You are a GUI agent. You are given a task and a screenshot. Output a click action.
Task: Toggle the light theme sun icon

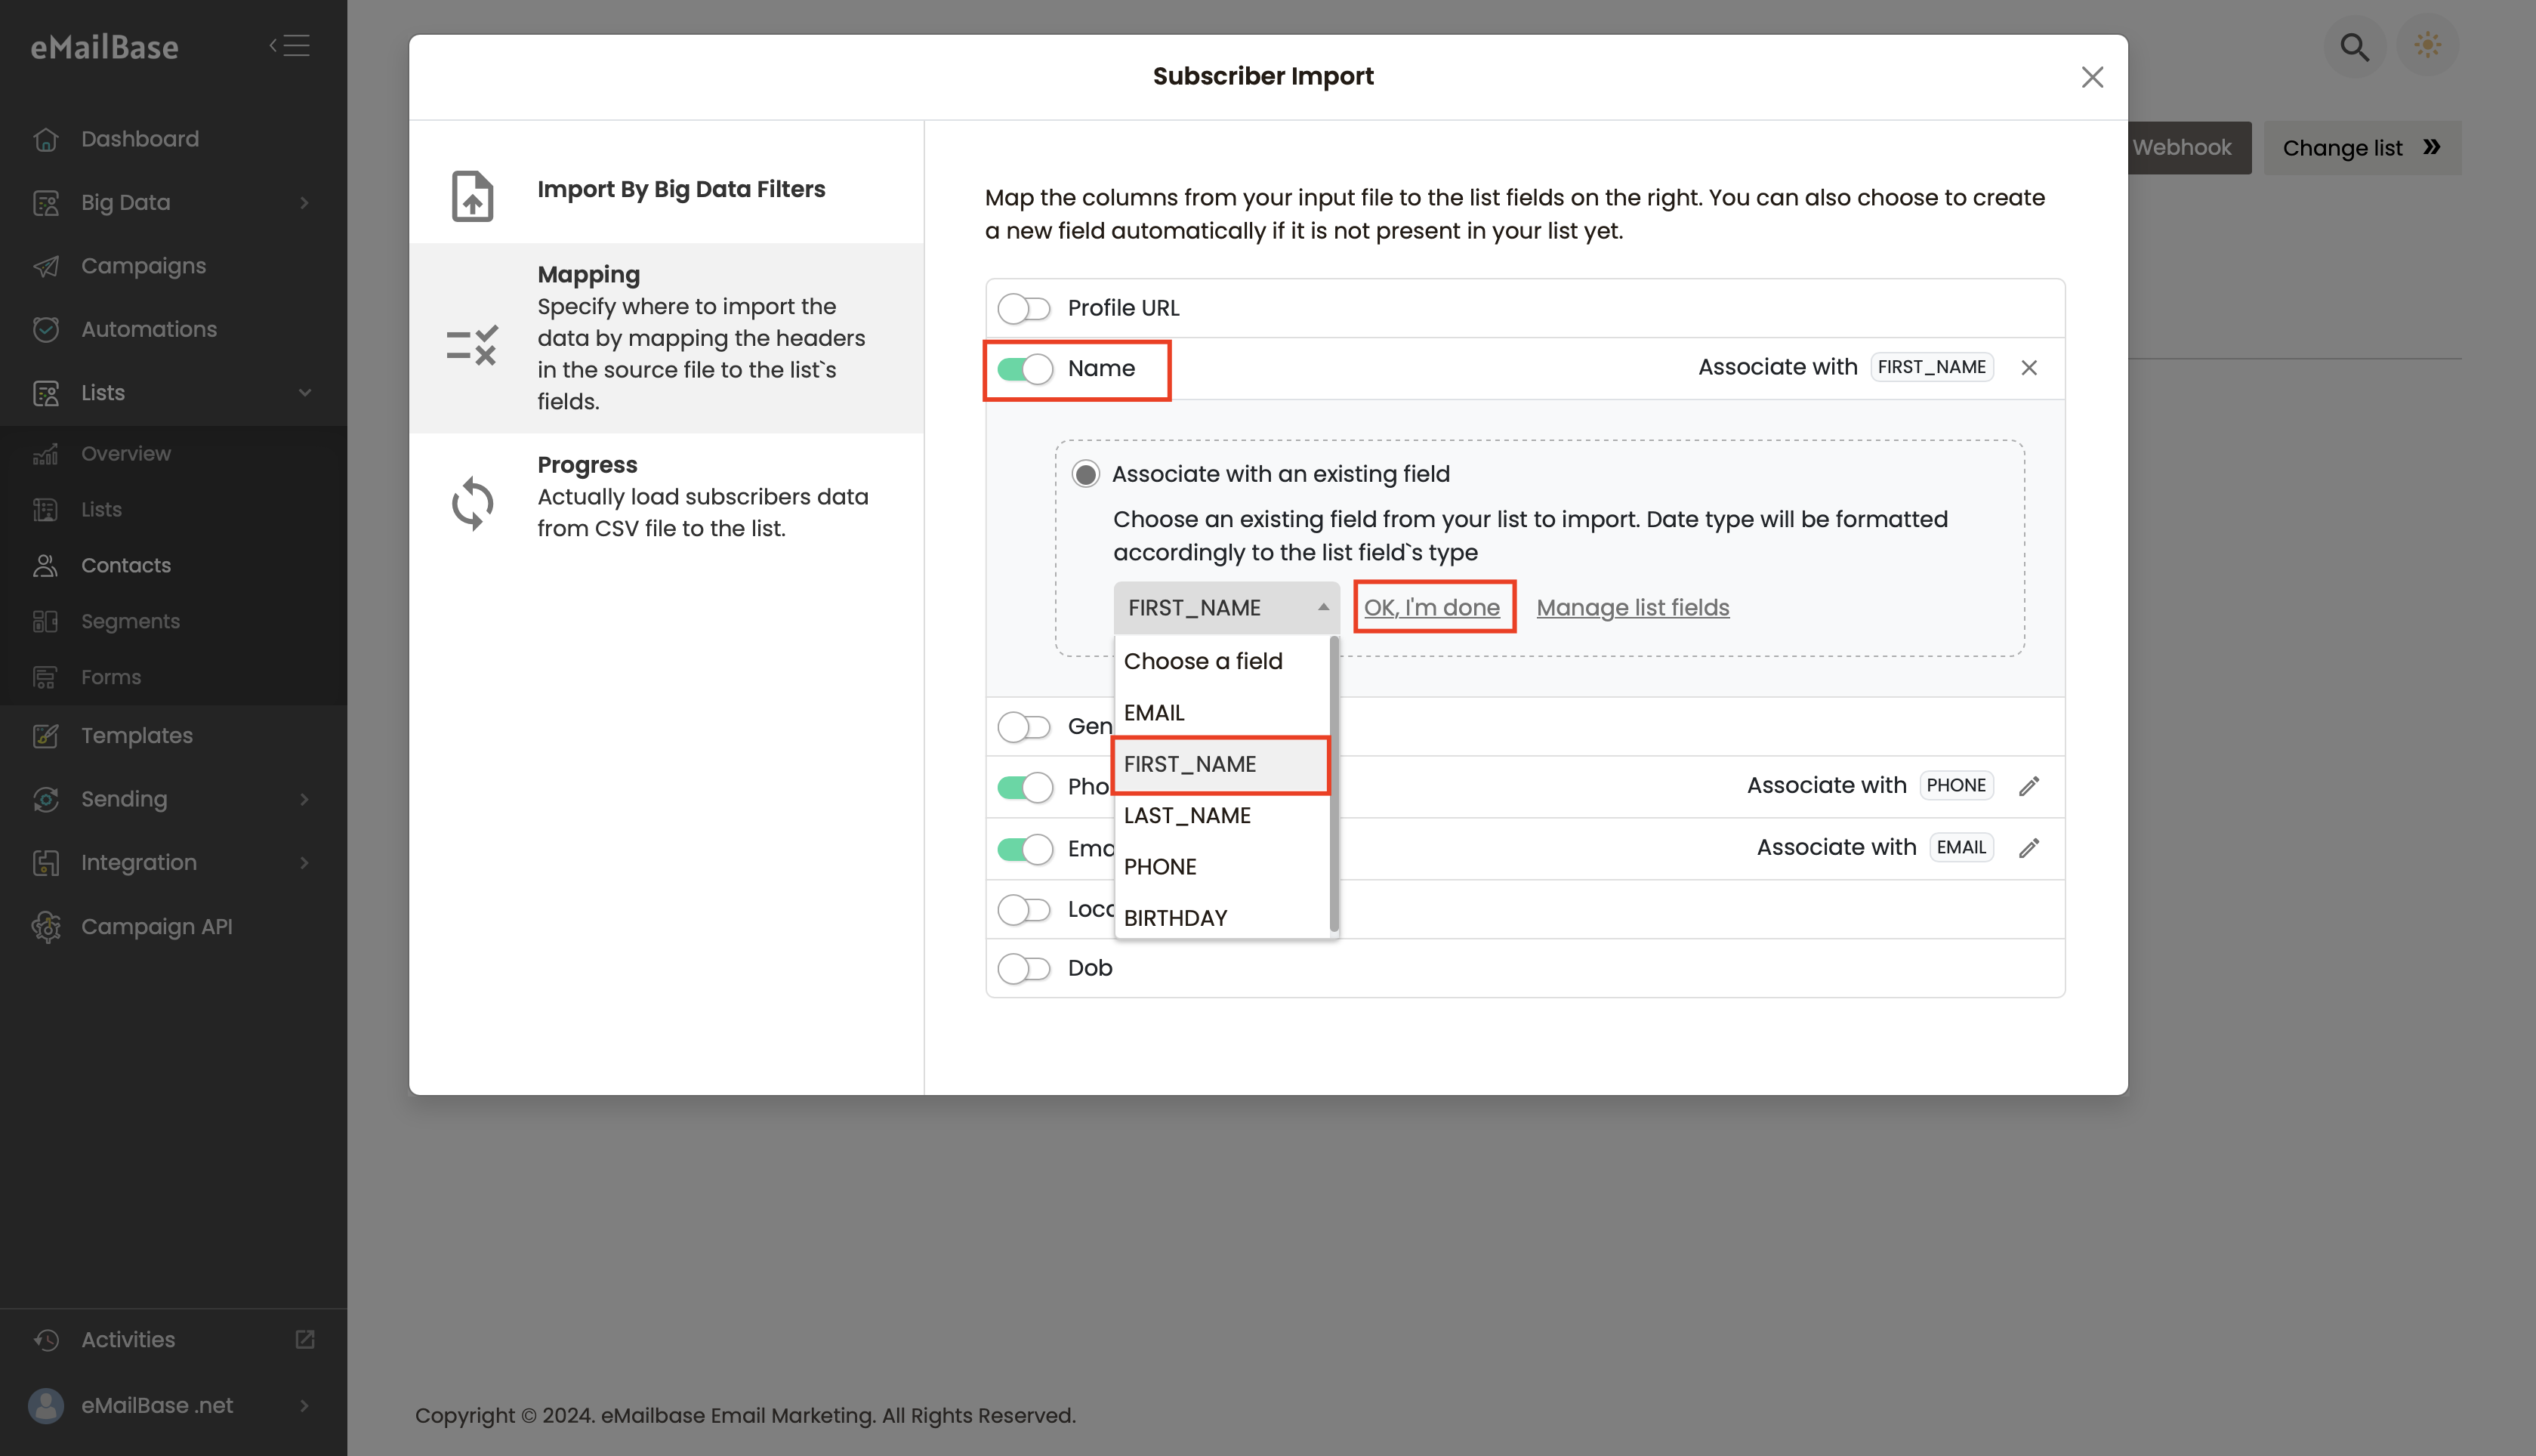click(x=2428, y=46)
